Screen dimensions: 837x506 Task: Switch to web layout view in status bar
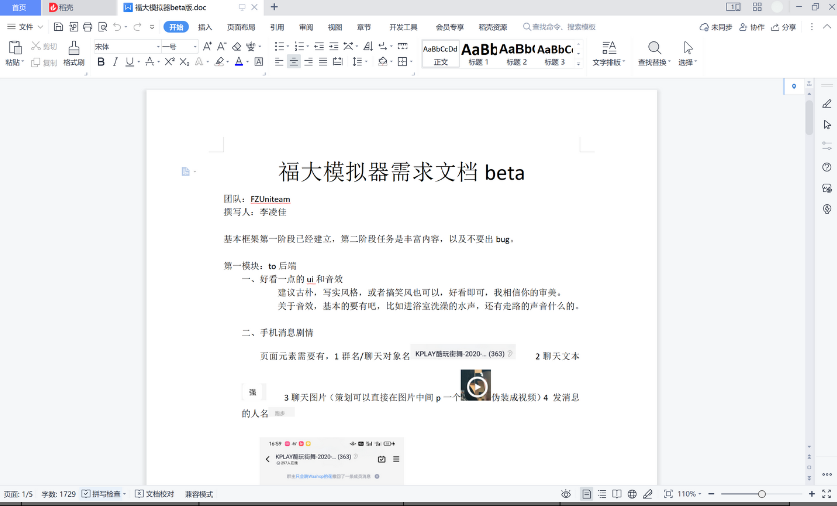click(x=632, y=494)
